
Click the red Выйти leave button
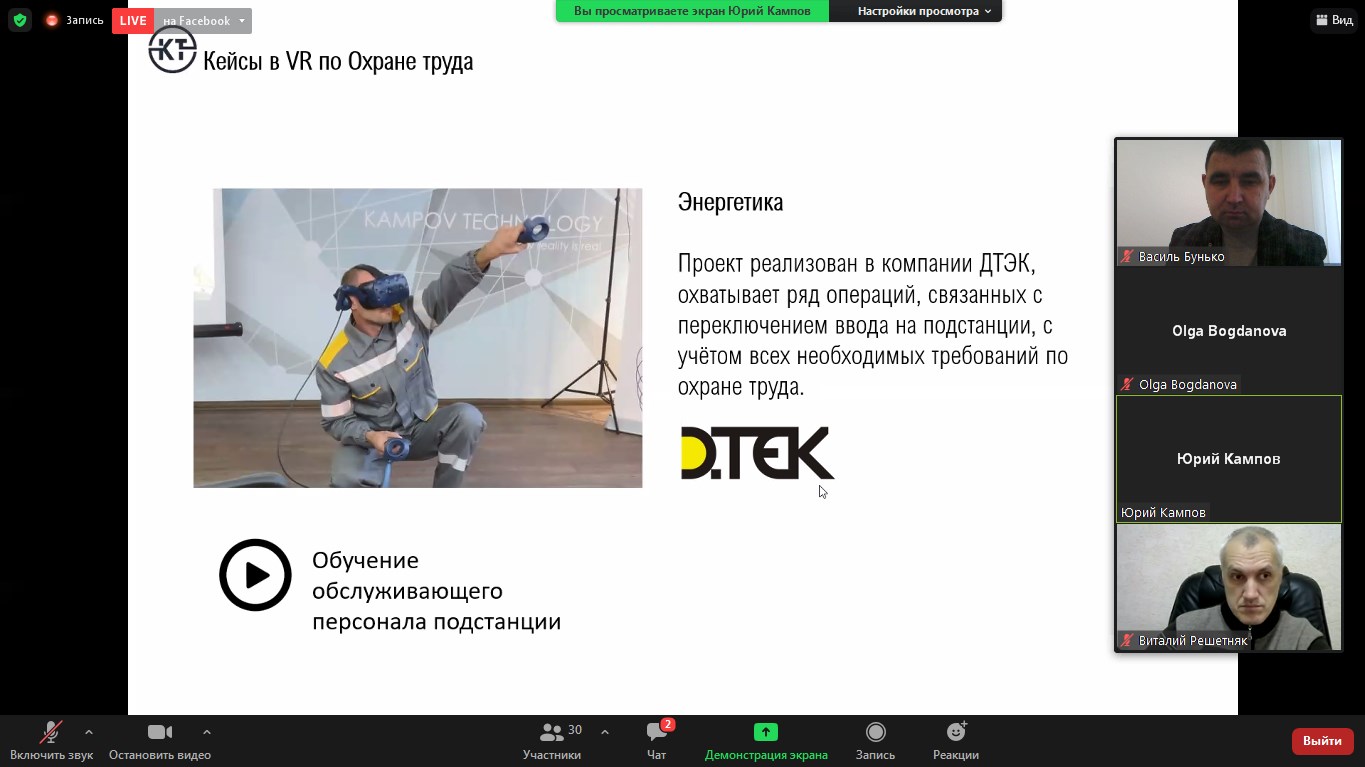(1323, 741)
